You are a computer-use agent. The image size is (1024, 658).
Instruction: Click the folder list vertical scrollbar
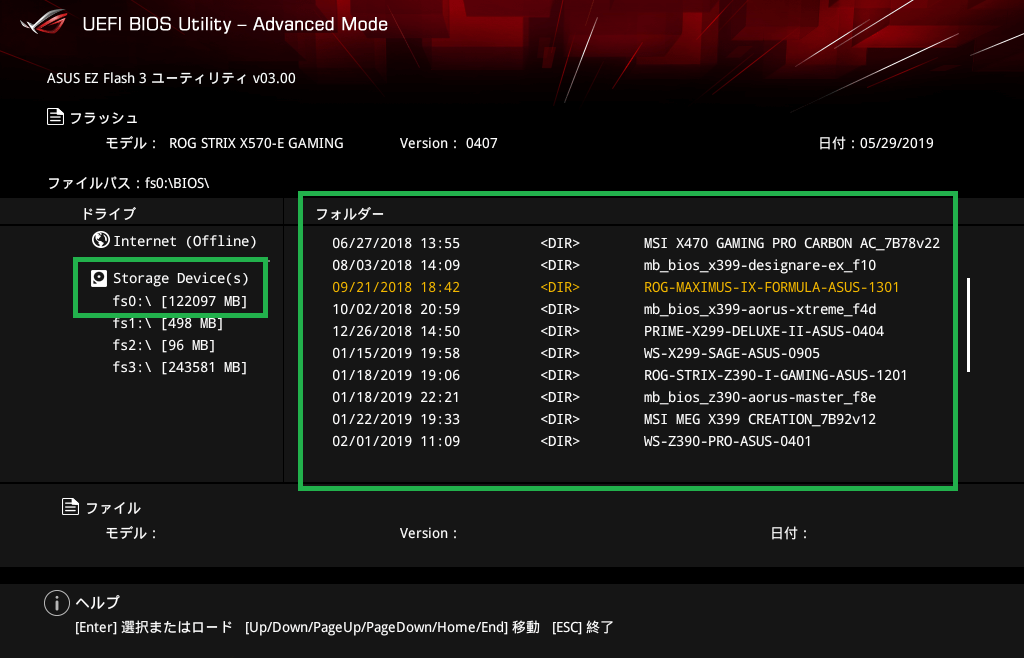pyautogui.click(x=968, y=324)
